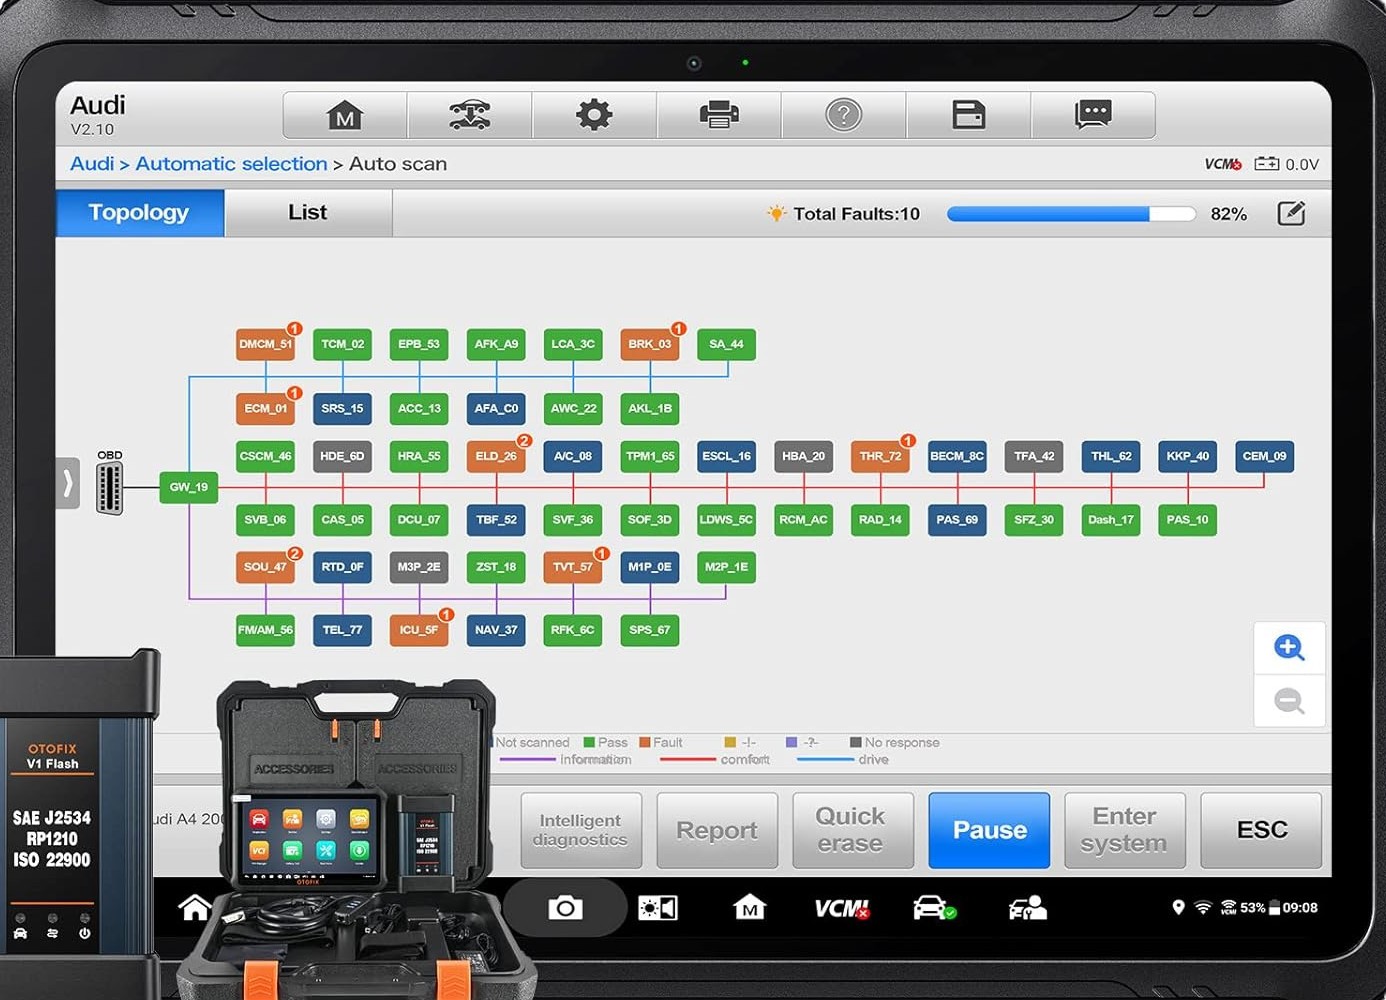Open the message feedback icon
The width and height of the screenshot is (1386, 1000).
tap(1092, 115)
